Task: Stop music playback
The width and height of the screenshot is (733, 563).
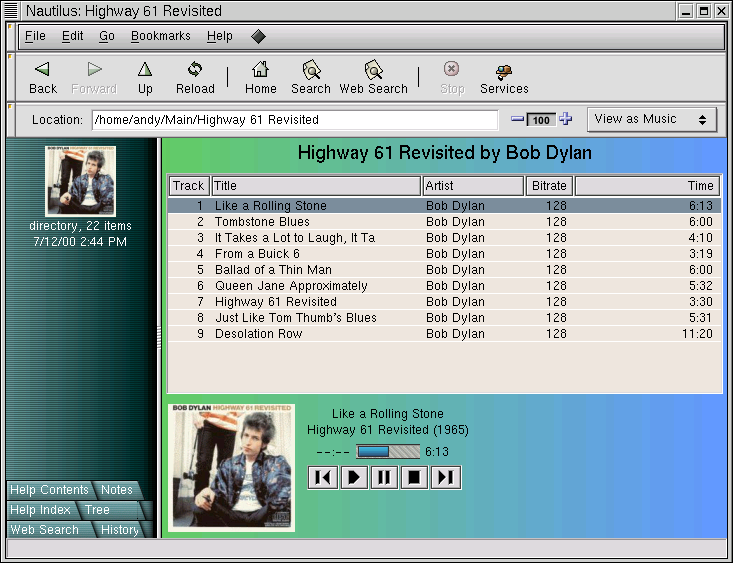Action: pyautogui.click(x=414, y=477)
